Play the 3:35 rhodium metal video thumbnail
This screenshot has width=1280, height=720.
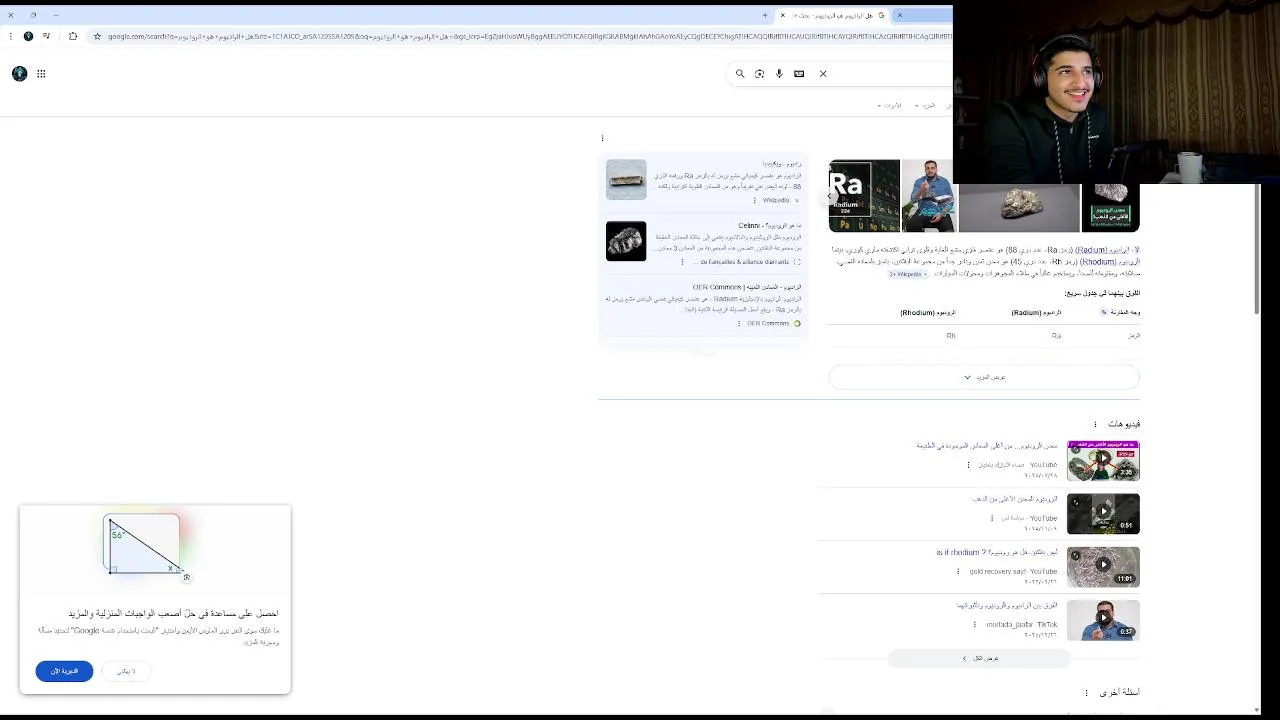click(x=1103, y=460)
